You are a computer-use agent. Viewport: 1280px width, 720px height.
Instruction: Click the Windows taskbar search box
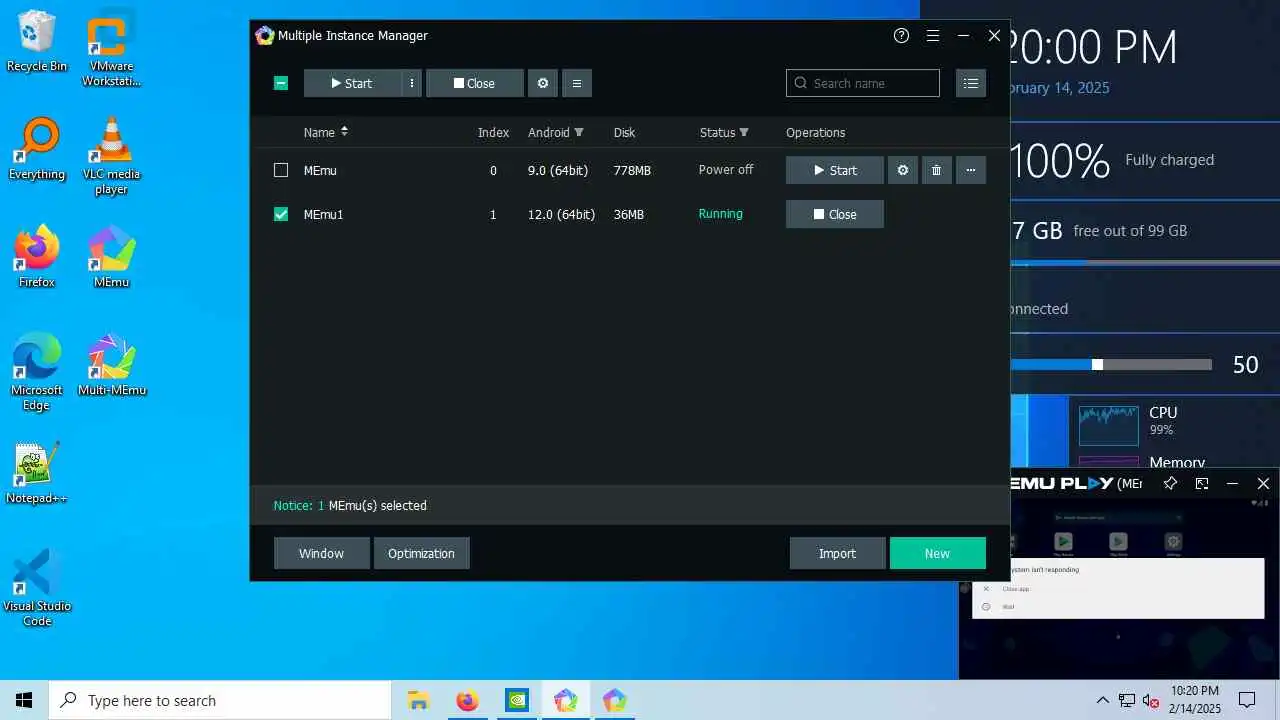(x=220, y=700)
